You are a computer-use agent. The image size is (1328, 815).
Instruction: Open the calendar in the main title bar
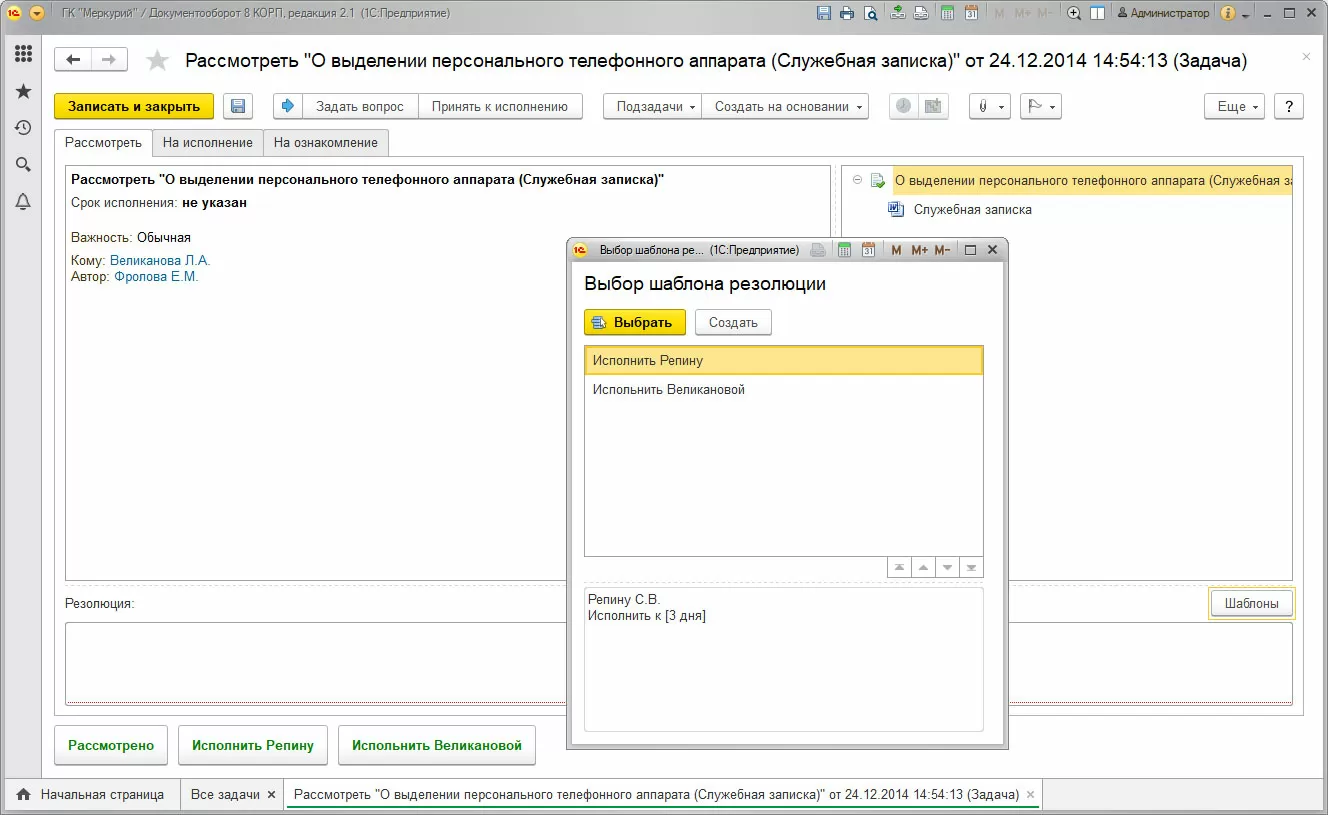[970, 13]
